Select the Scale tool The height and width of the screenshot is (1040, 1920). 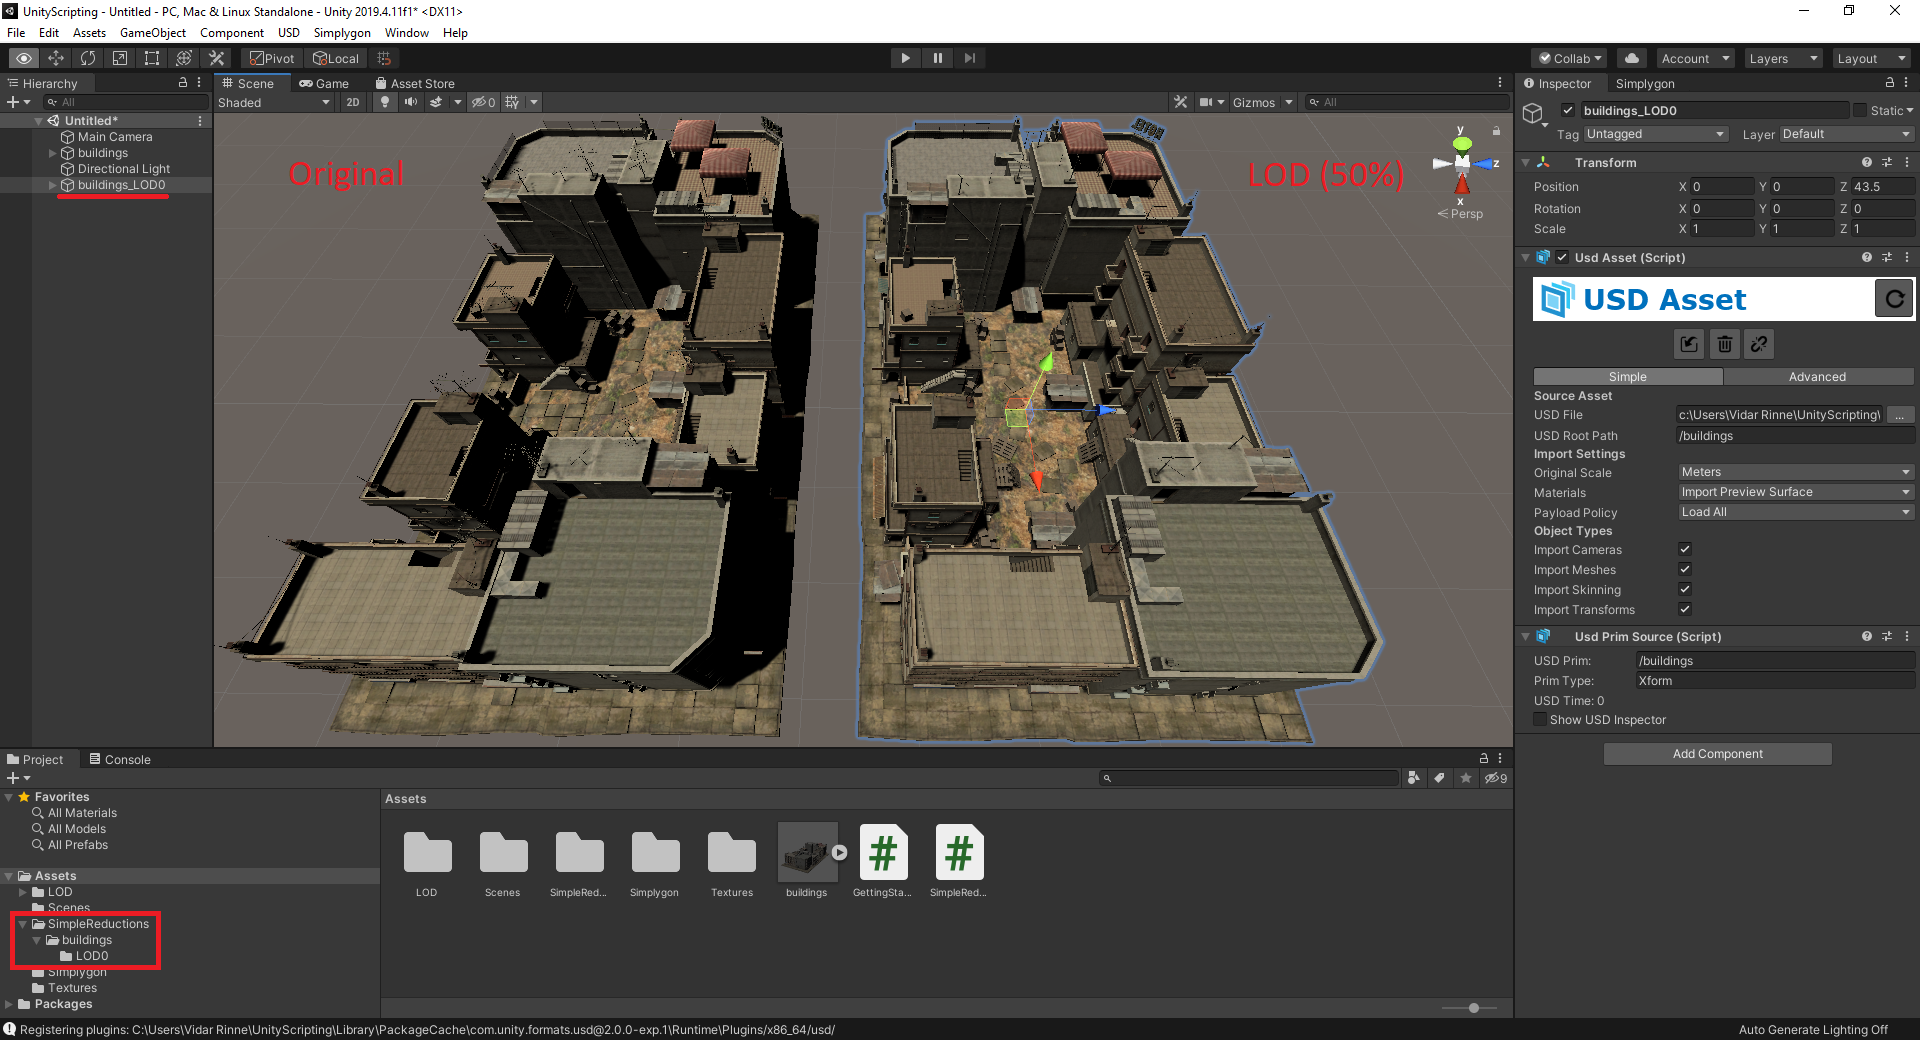coord(120,58)
